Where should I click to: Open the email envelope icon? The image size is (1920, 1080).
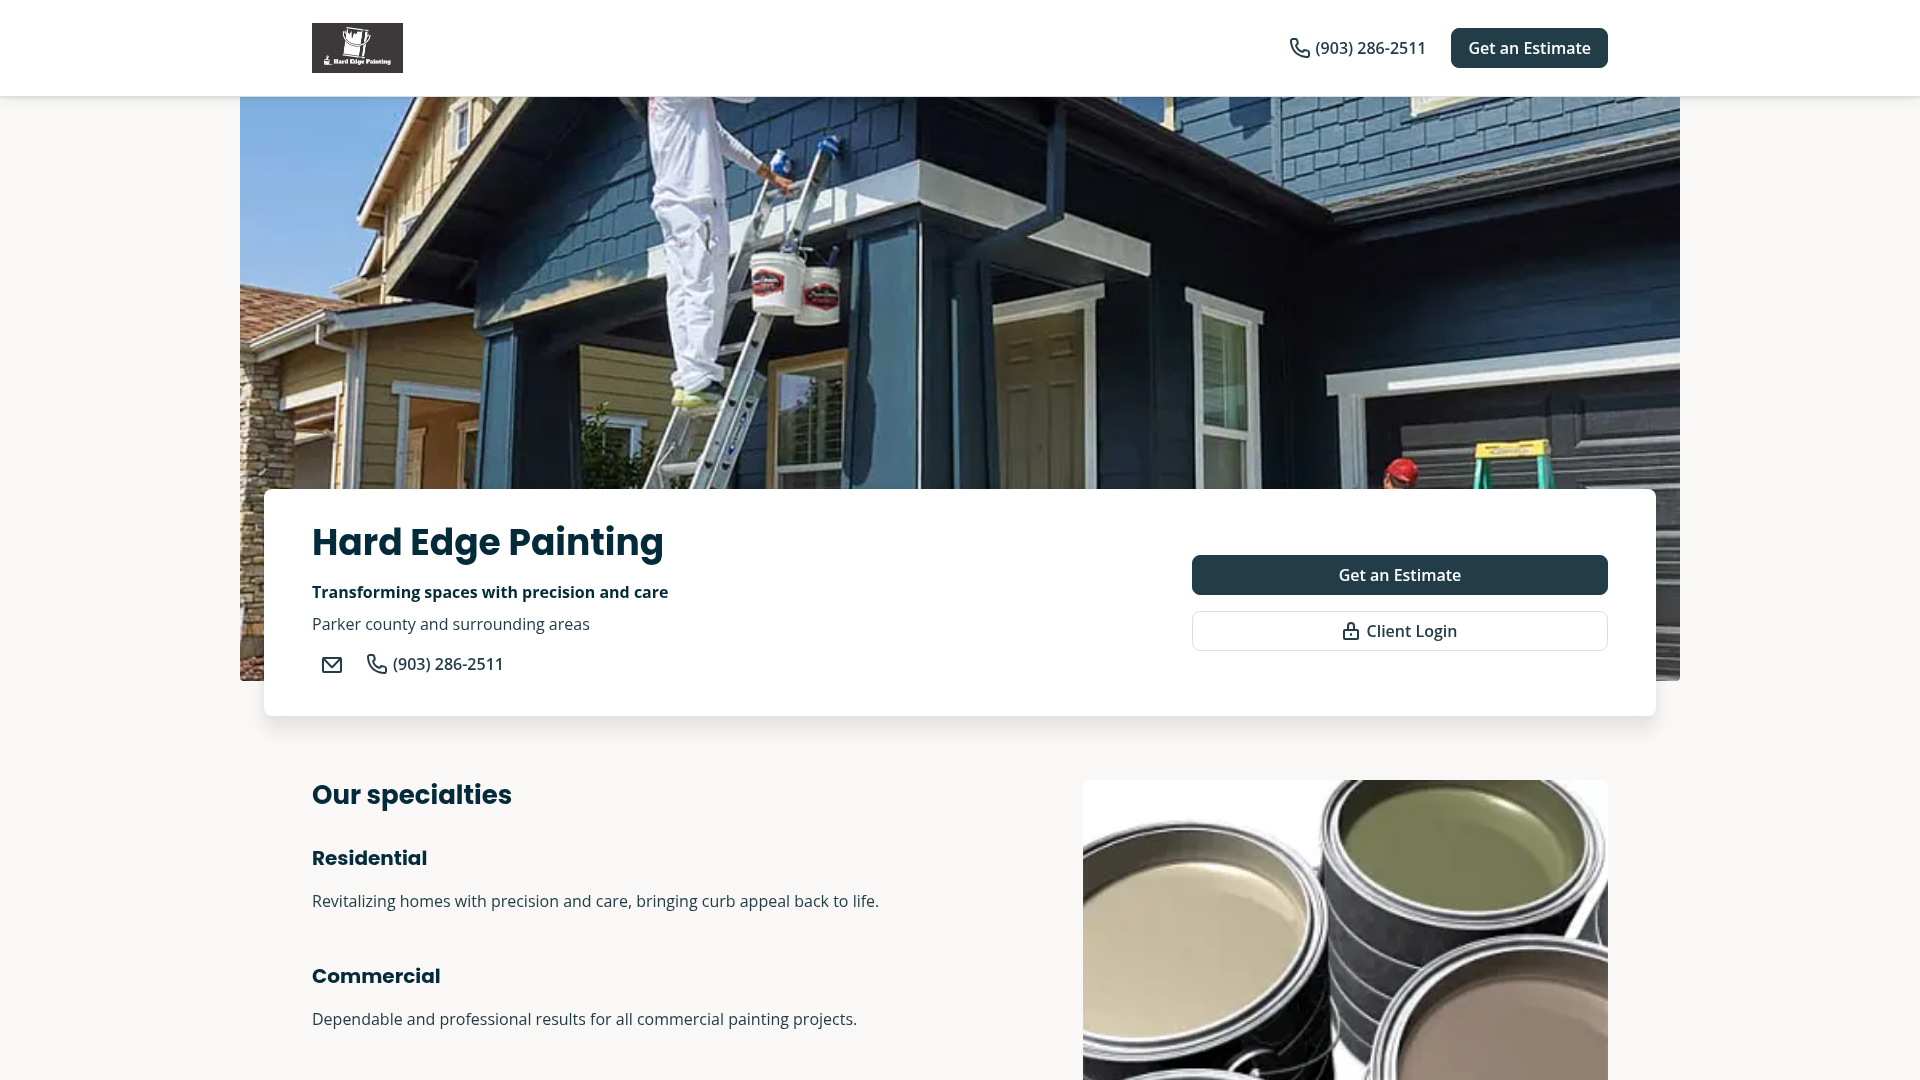332,665
